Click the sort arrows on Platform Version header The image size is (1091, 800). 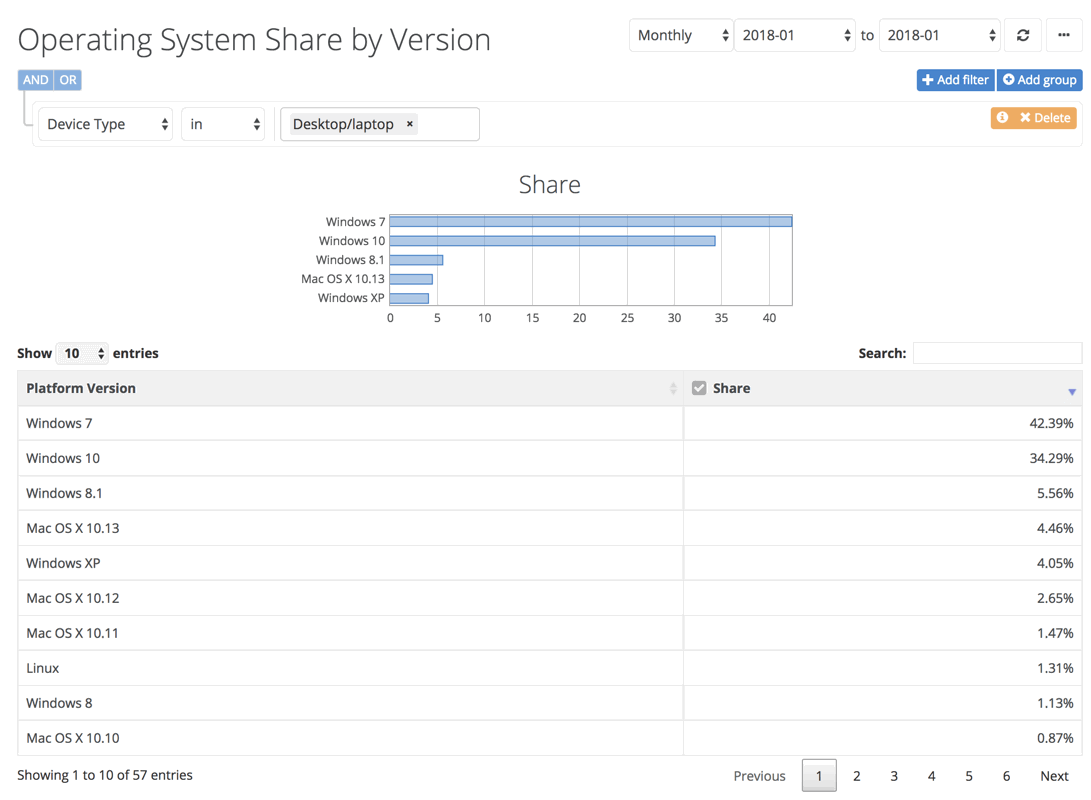click(x=672, y=388)
